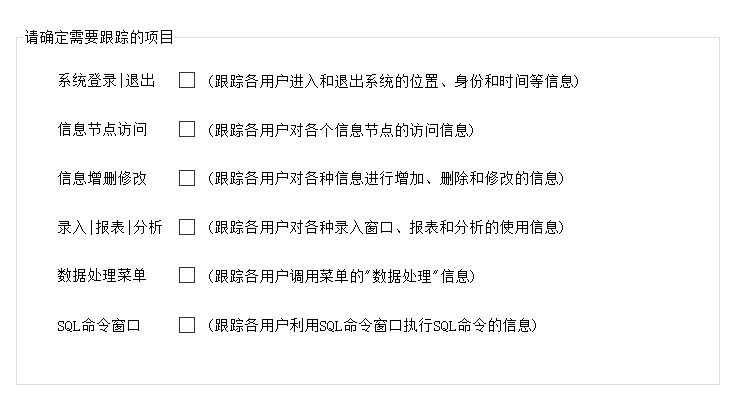Tick the SQL命令窗口 checkbox
This screenshot has height=400, width=732.
pyautogui.click(x=187, y=325)
